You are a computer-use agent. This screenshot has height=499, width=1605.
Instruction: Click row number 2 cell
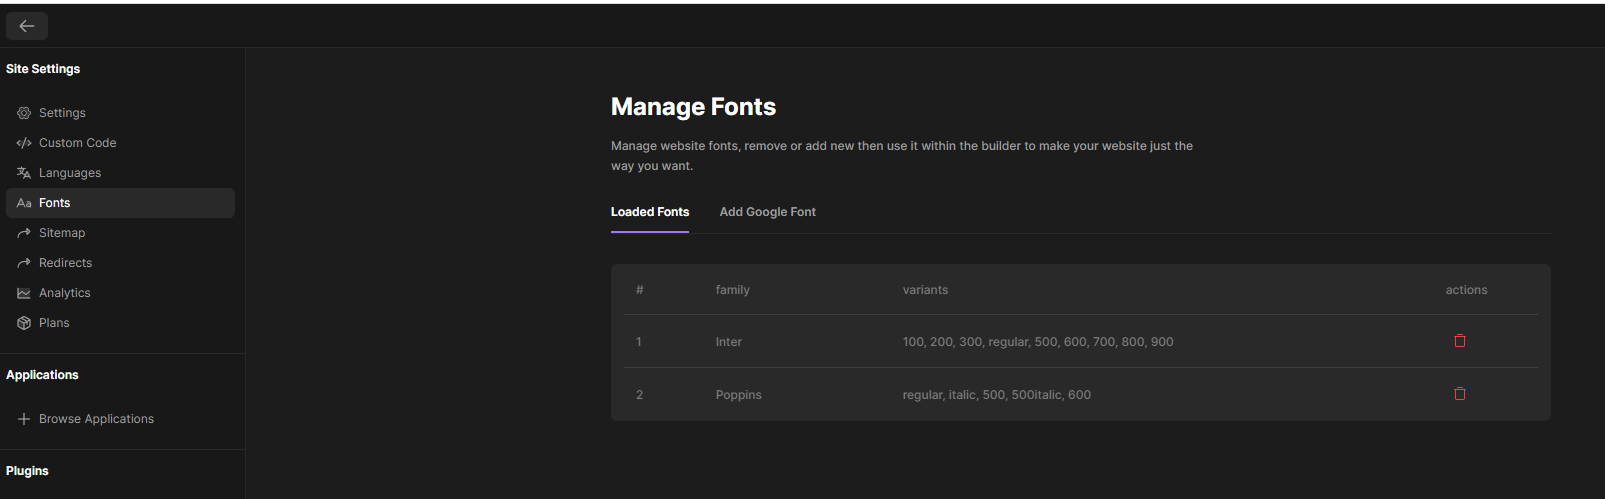pyautogui.click(x=639, y=395)
